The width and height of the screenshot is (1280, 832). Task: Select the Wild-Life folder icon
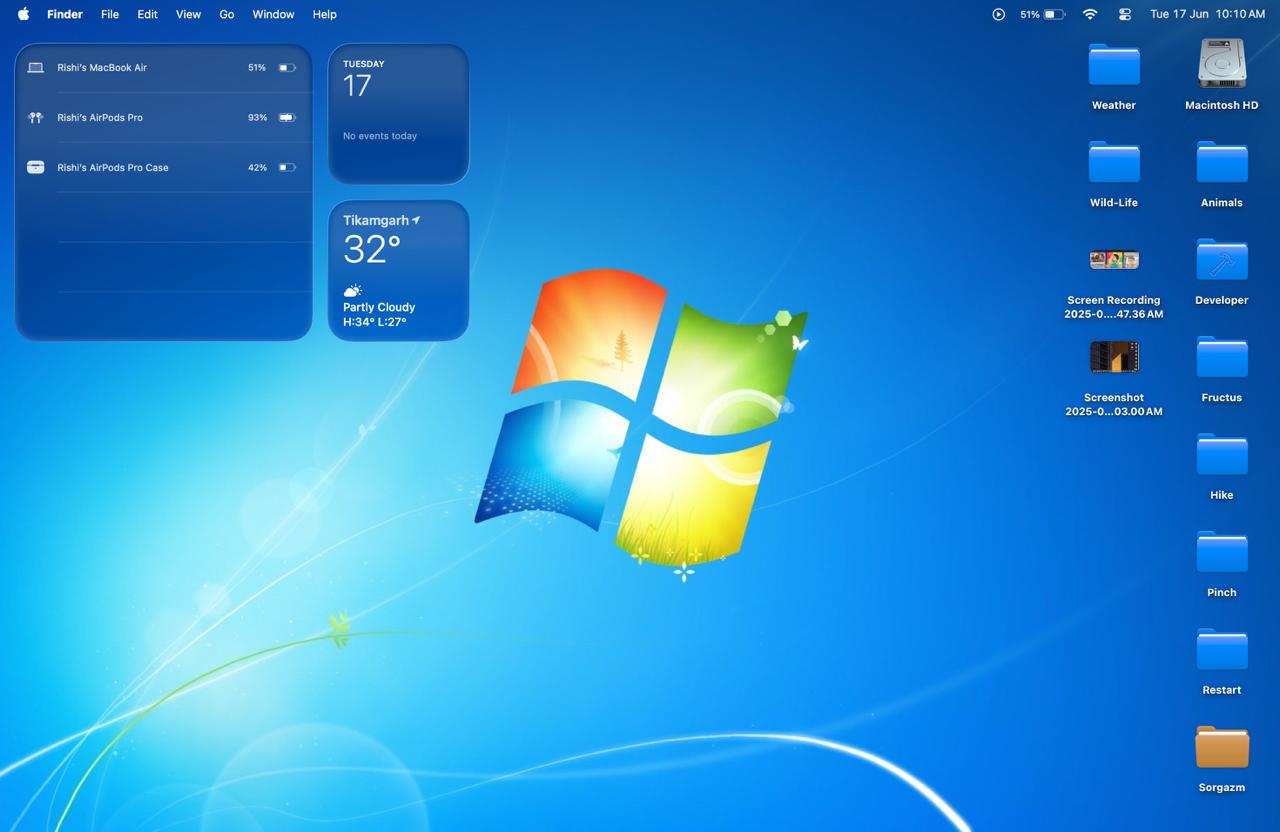tap(1114, 162)
